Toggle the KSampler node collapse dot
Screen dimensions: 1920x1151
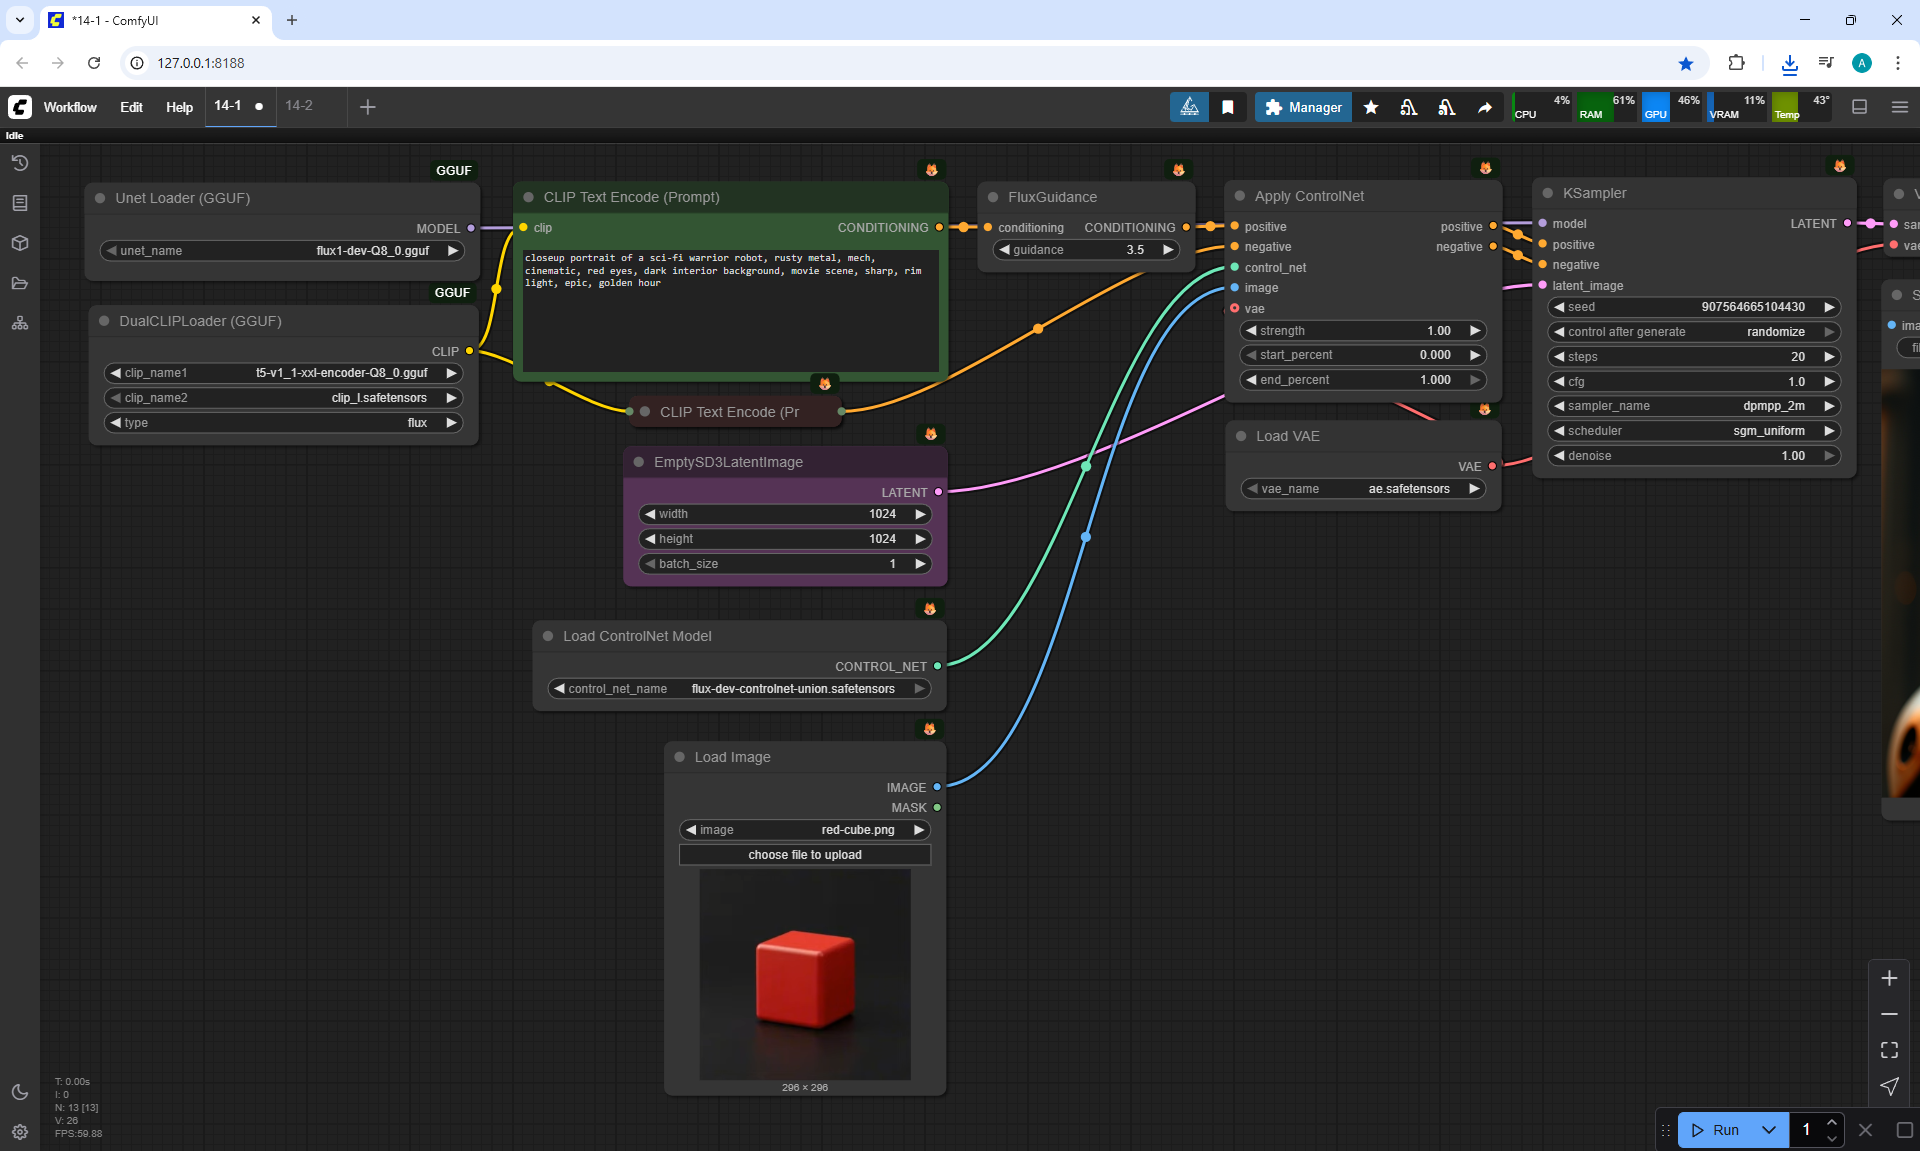pos(1548,193)
